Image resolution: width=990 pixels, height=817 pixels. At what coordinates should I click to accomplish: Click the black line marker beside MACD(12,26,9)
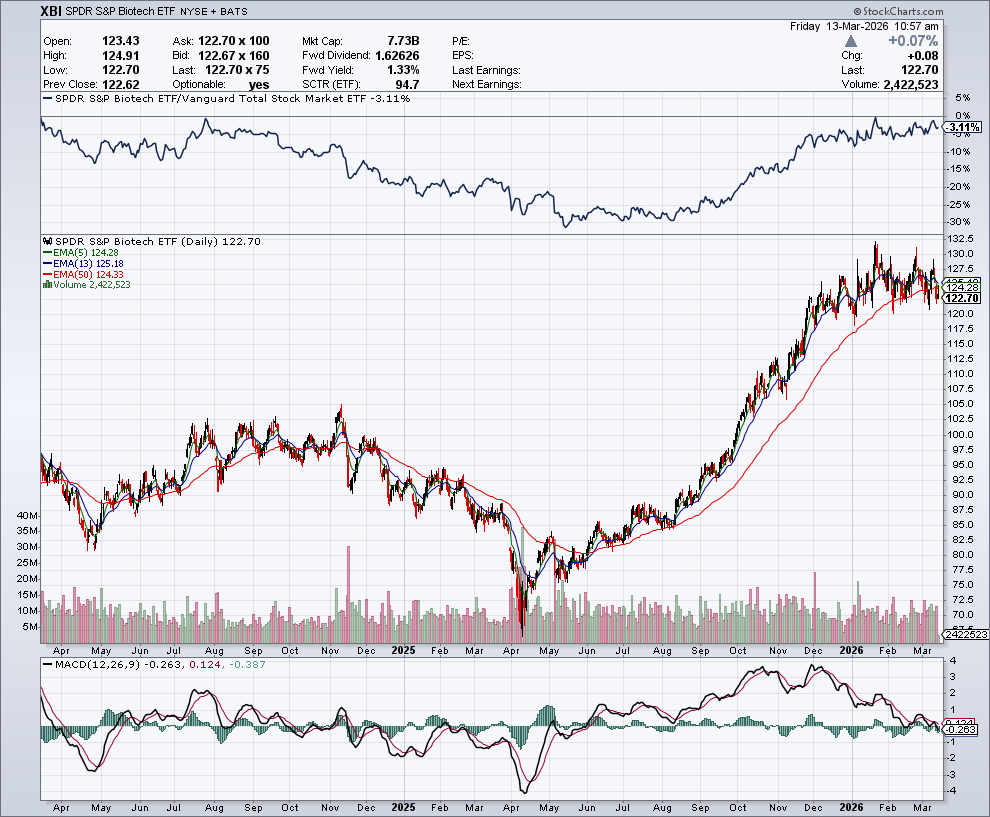click(x=47, y=665)
